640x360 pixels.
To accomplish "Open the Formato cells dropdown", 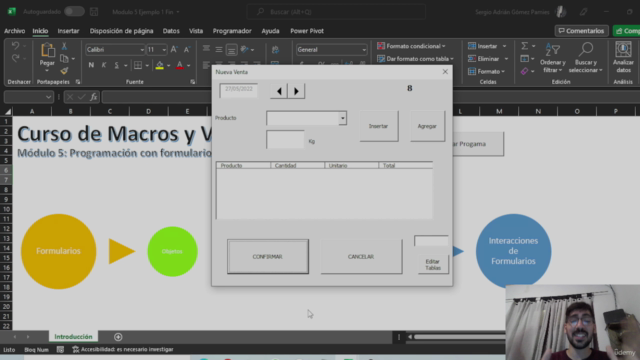I will pyautogui.click(x=503, y=71).
